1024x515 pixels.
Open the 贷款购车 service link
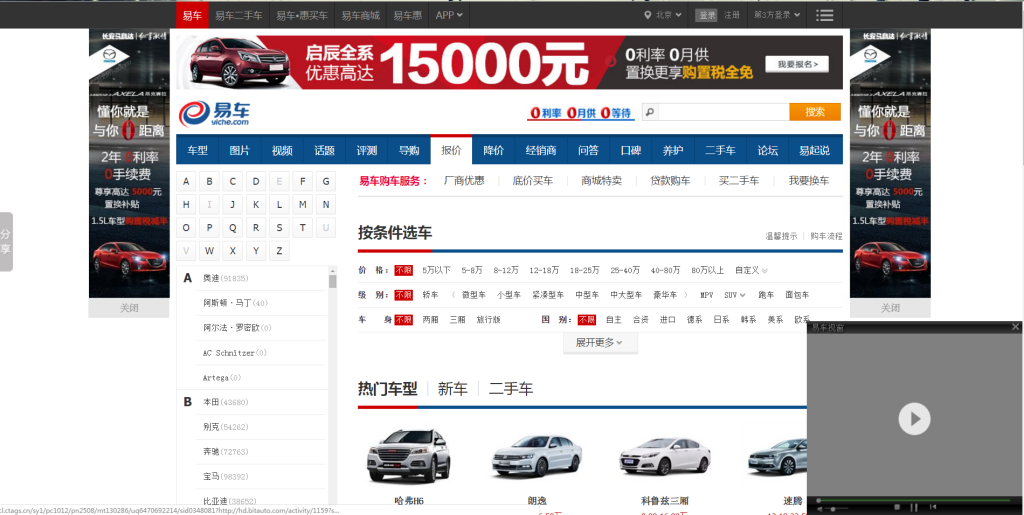pyautogui.click(x=670, y=181)
